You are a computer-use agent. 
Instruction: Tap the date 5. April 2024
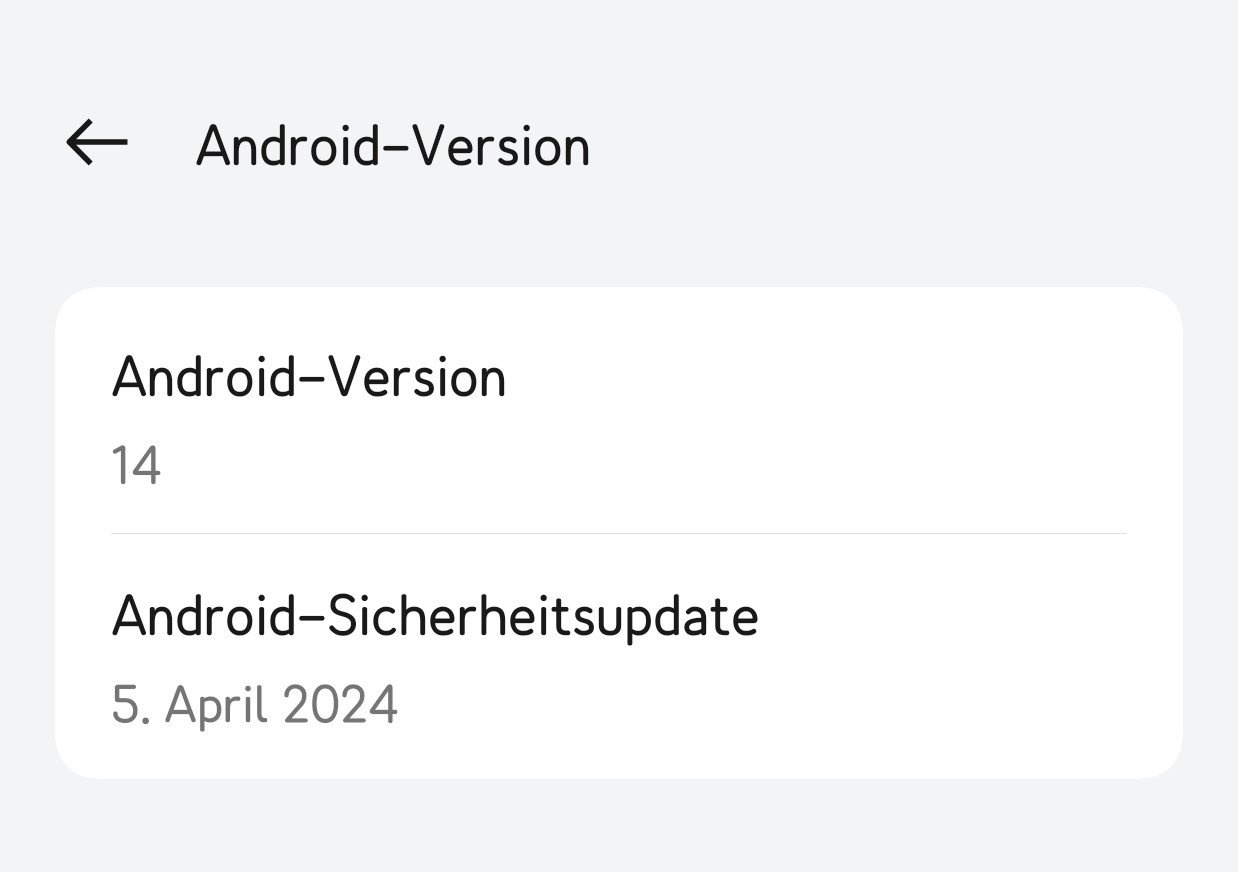254,704
